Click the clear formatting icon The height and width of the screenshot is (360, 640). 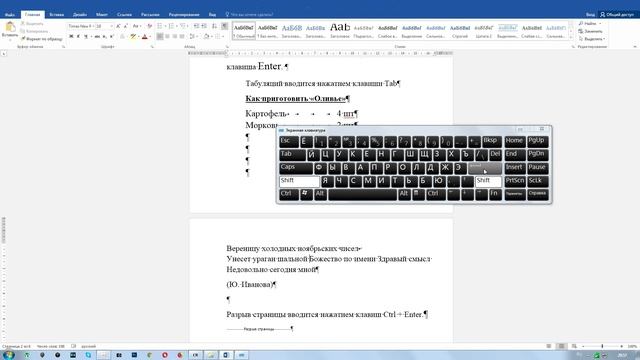149,26
